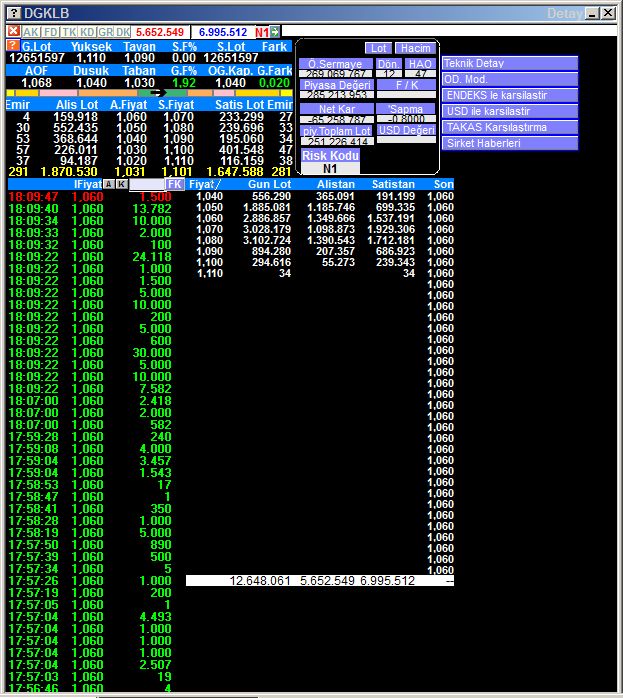Select the summary total 12.648.061
The width and height of the screenshot is (623, 698).
pos(260,580)
